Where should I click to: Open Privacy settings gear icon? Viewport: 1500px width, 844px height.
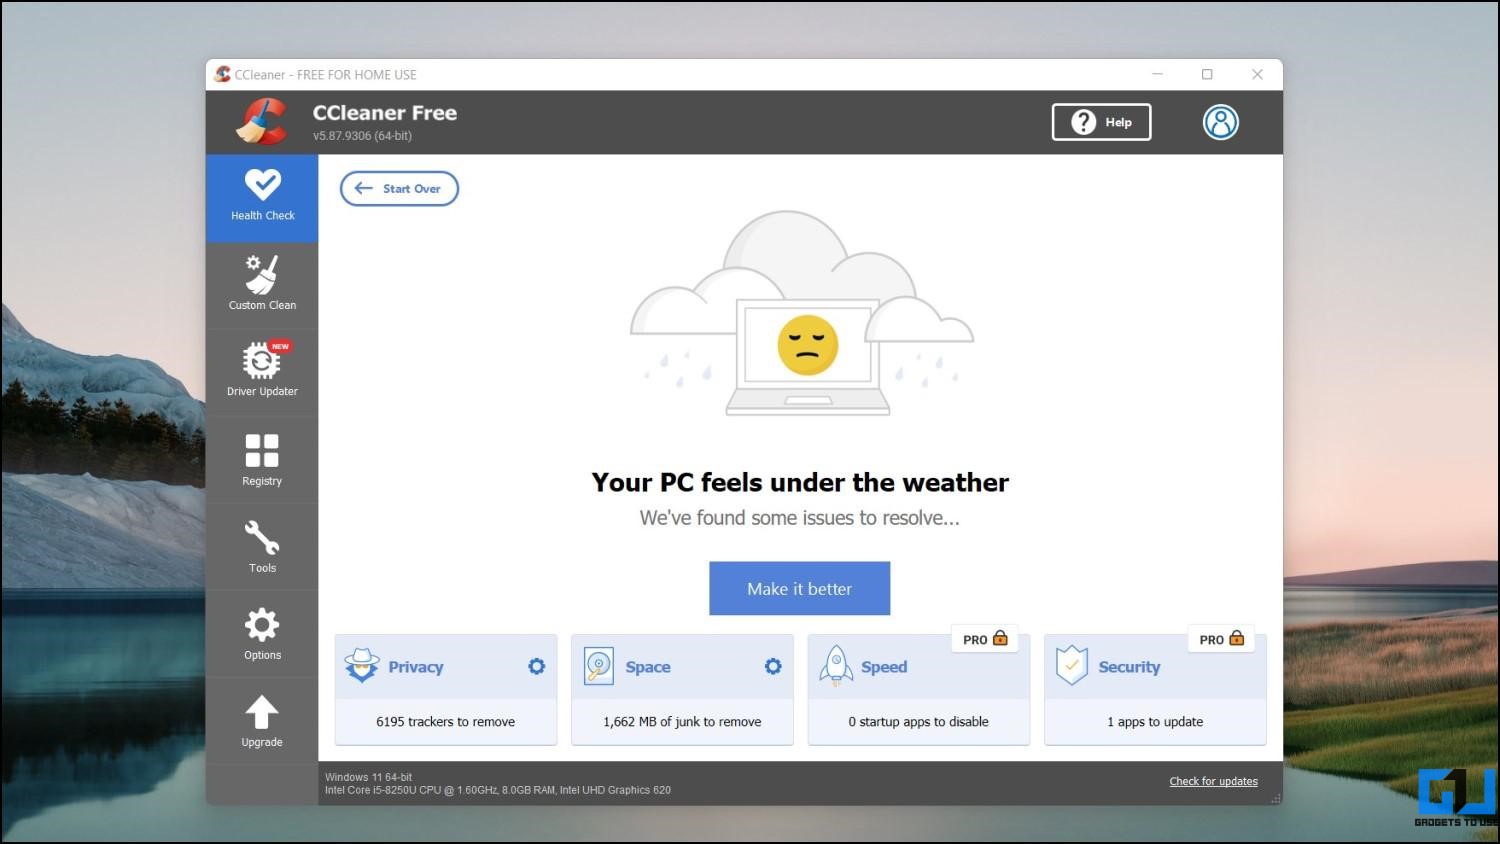[537, 666]
